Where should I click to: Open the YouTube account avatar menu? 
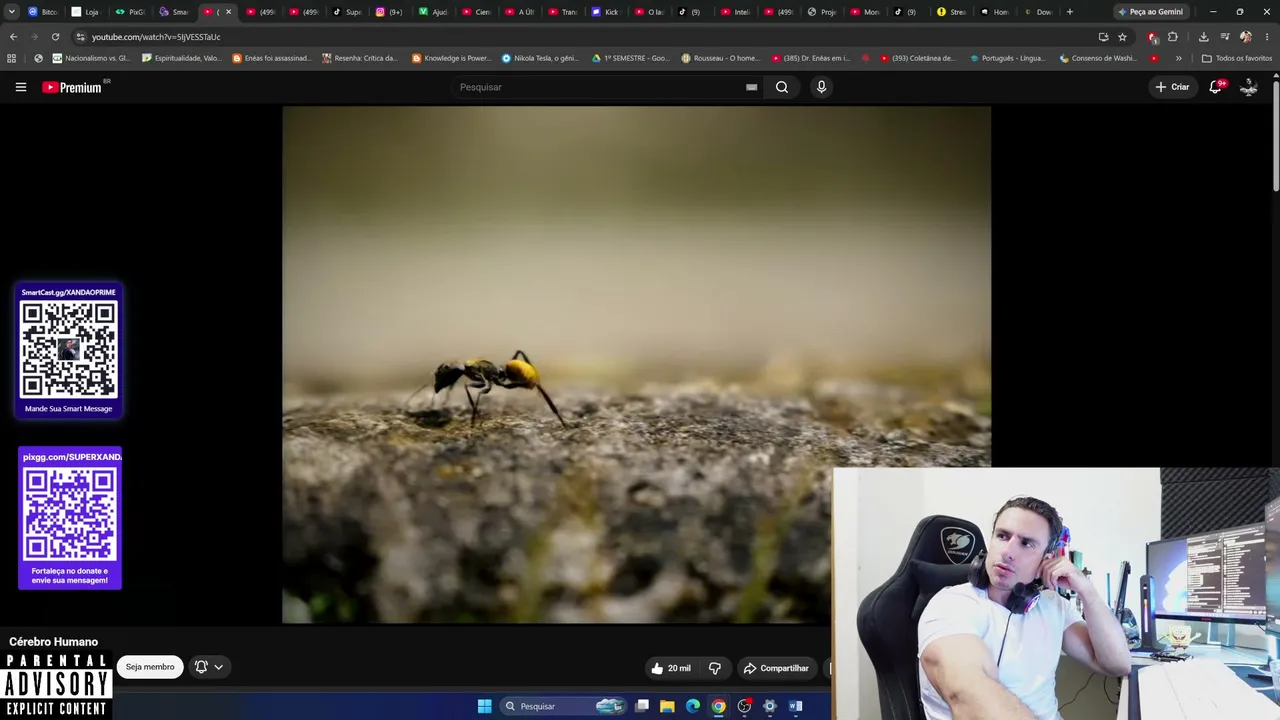pyautogui.click(x=1248, y=87)
